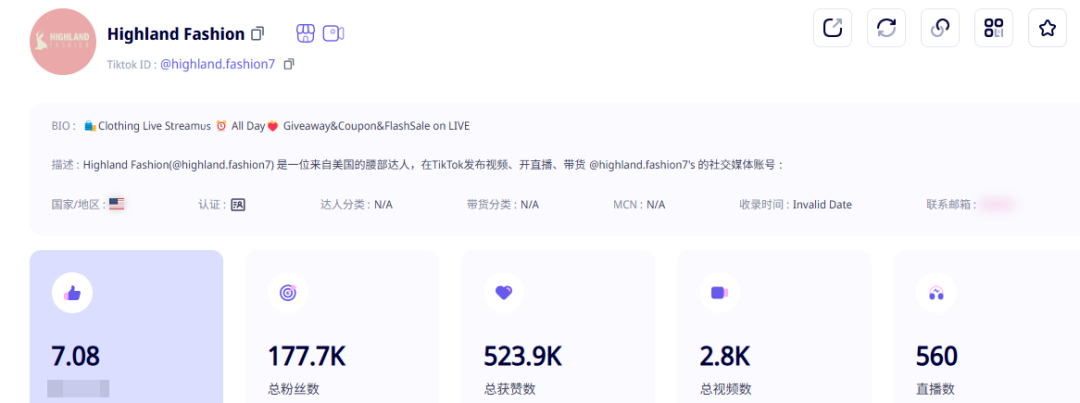Click the US flag country icon

click(116, 204)
